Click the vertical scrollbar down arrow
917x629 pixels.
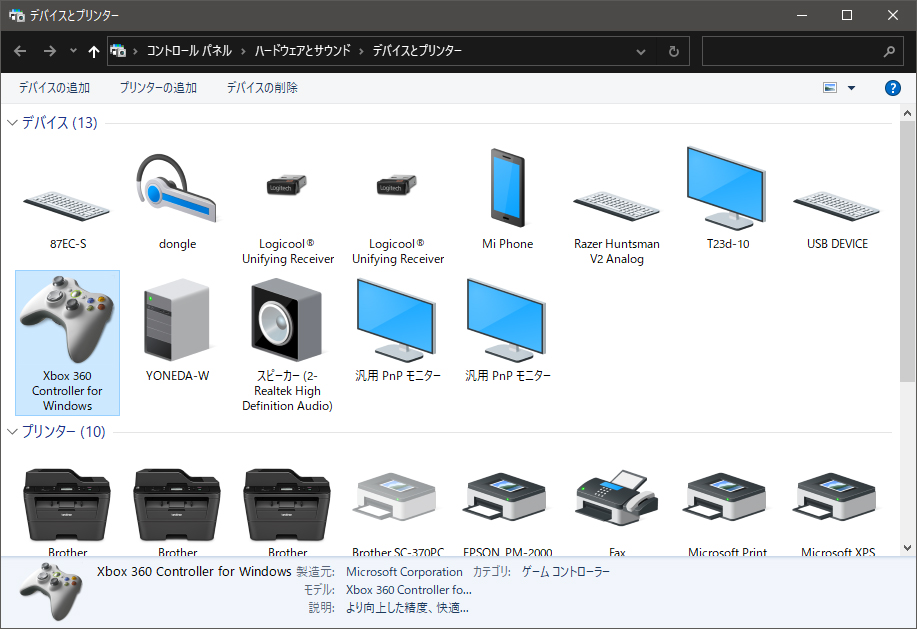907,548
